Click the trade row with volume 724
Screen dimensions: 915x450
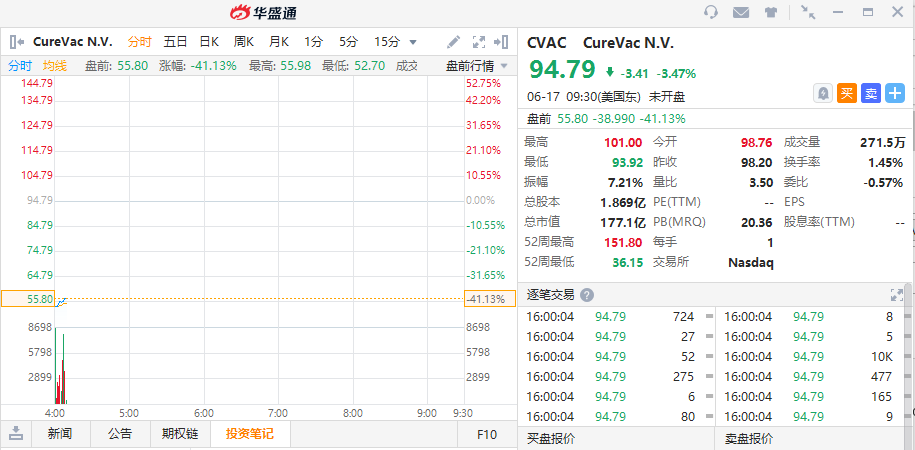616,317
